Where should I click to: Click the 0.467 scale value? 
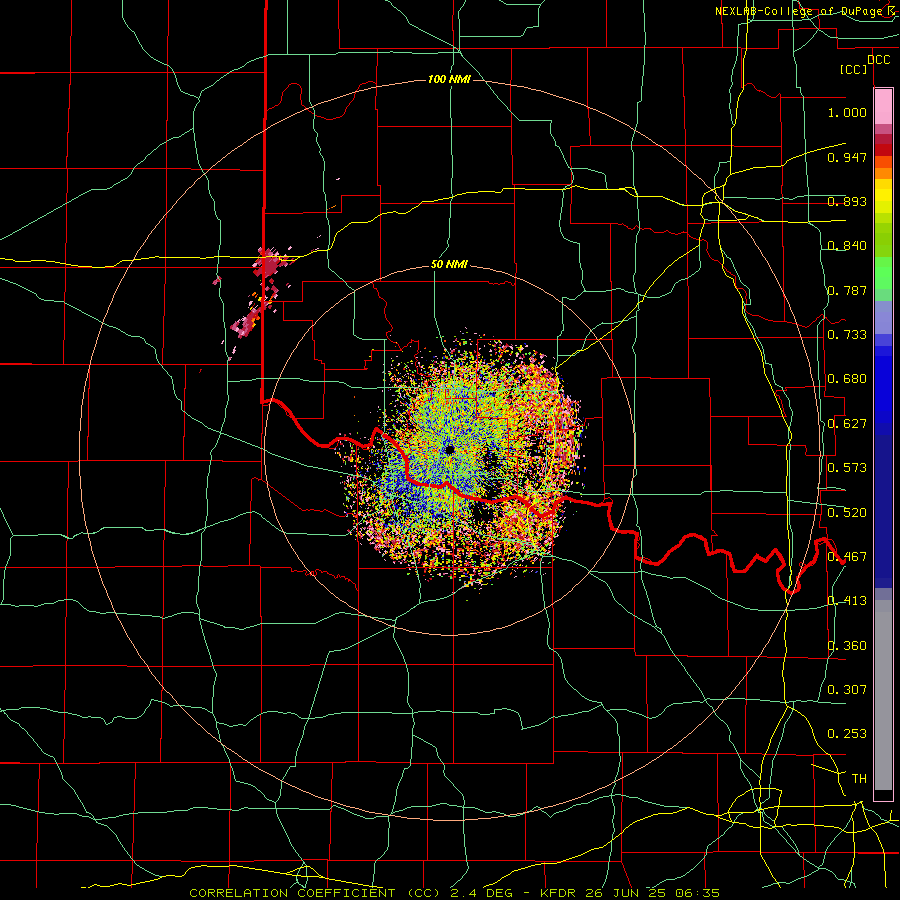(847, 557)
